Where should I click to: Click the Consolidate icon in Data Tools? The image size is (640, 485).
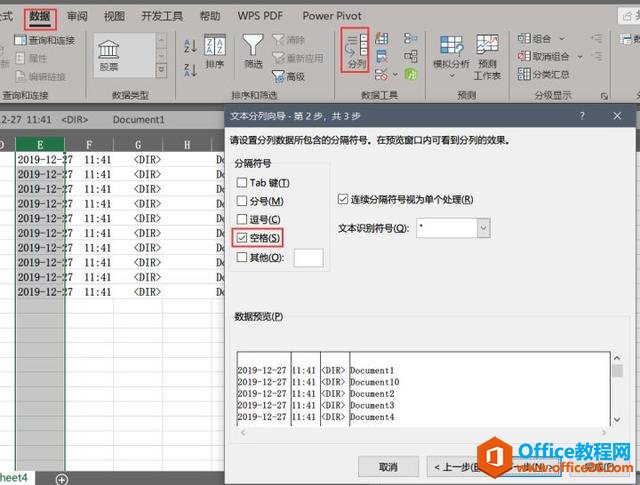411,39
